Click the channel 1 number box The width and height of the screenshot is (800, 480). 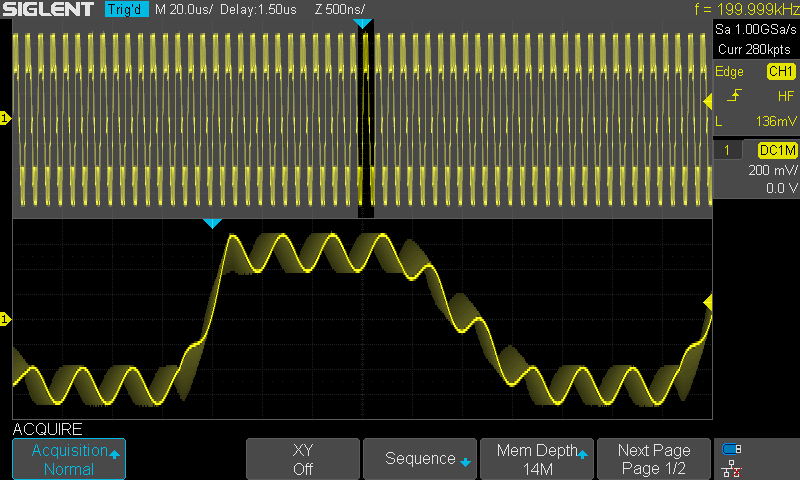tap(732, 150)
